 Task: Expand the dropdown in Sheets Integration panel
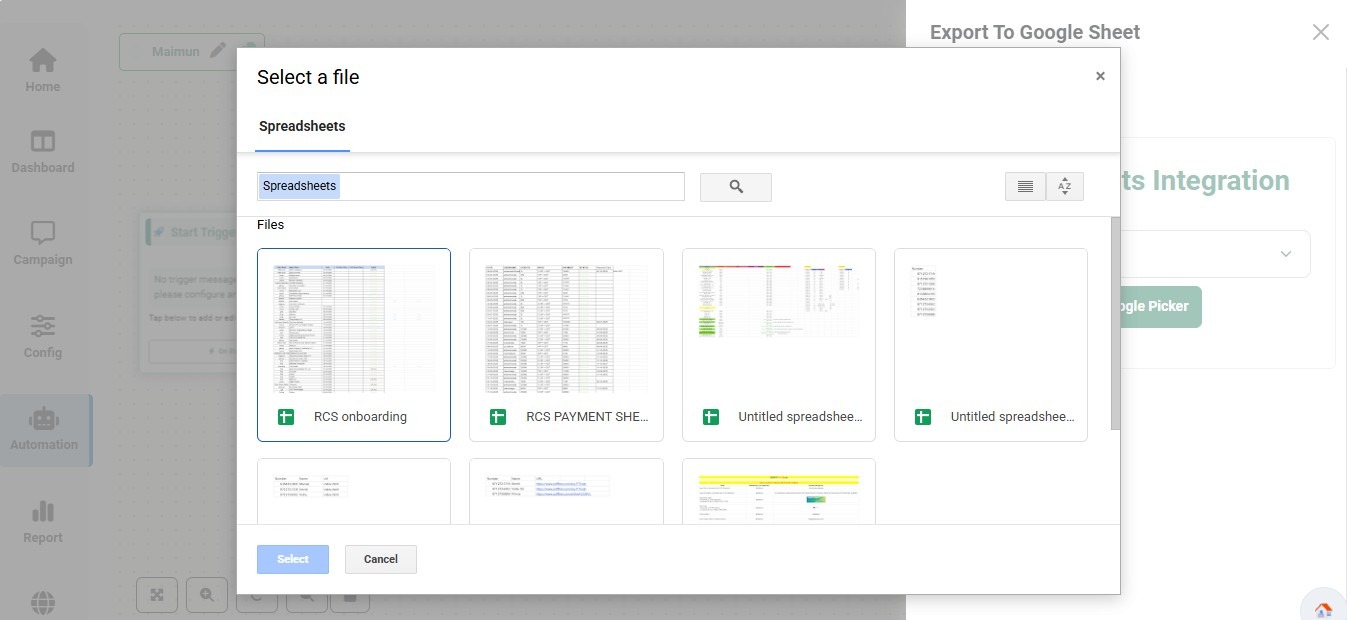pyautogui.click(x=1286, y=254)
